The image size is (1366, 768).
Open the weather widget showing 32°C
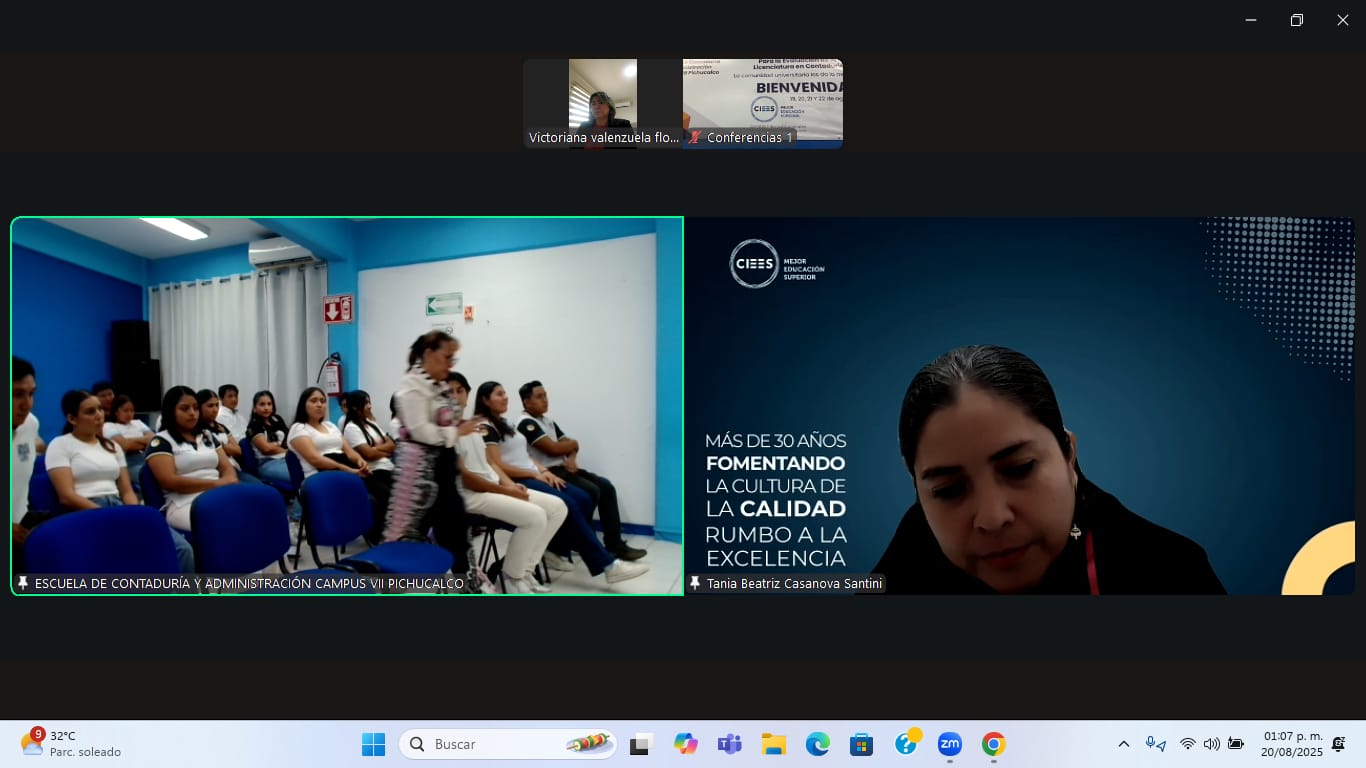click(x=70, y=744)
